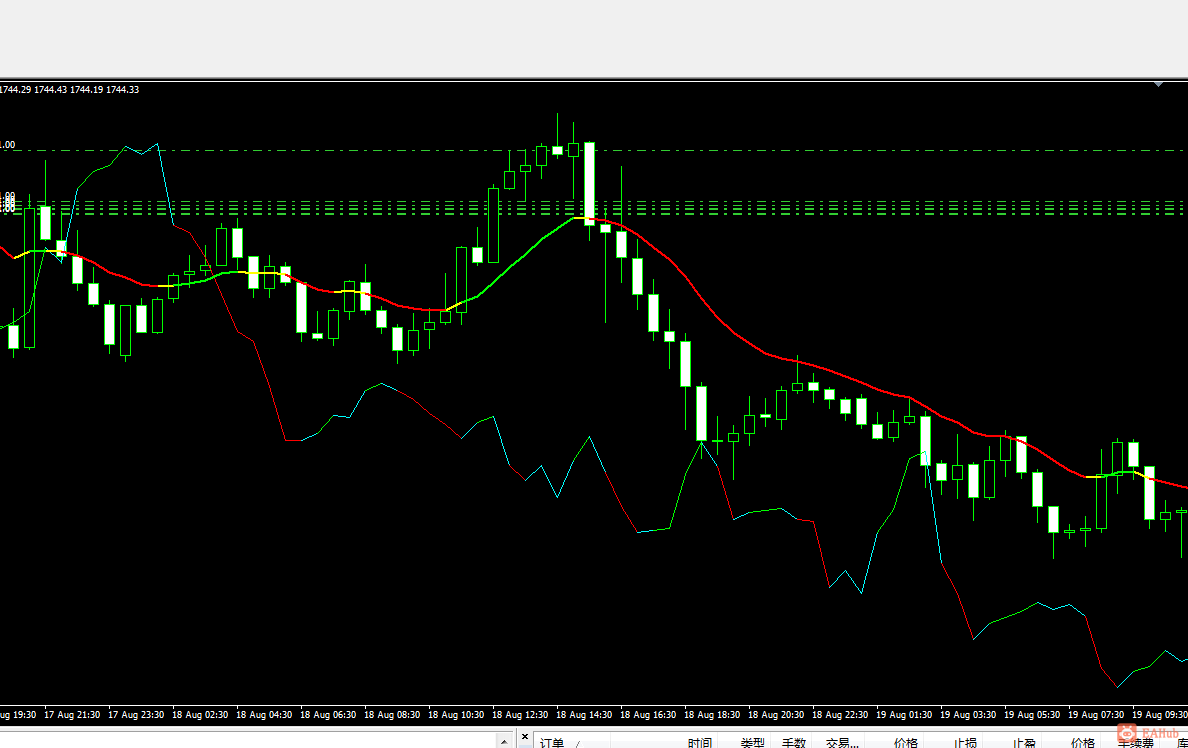Click the scroll up arrow beside the terminal

(505, 740)
